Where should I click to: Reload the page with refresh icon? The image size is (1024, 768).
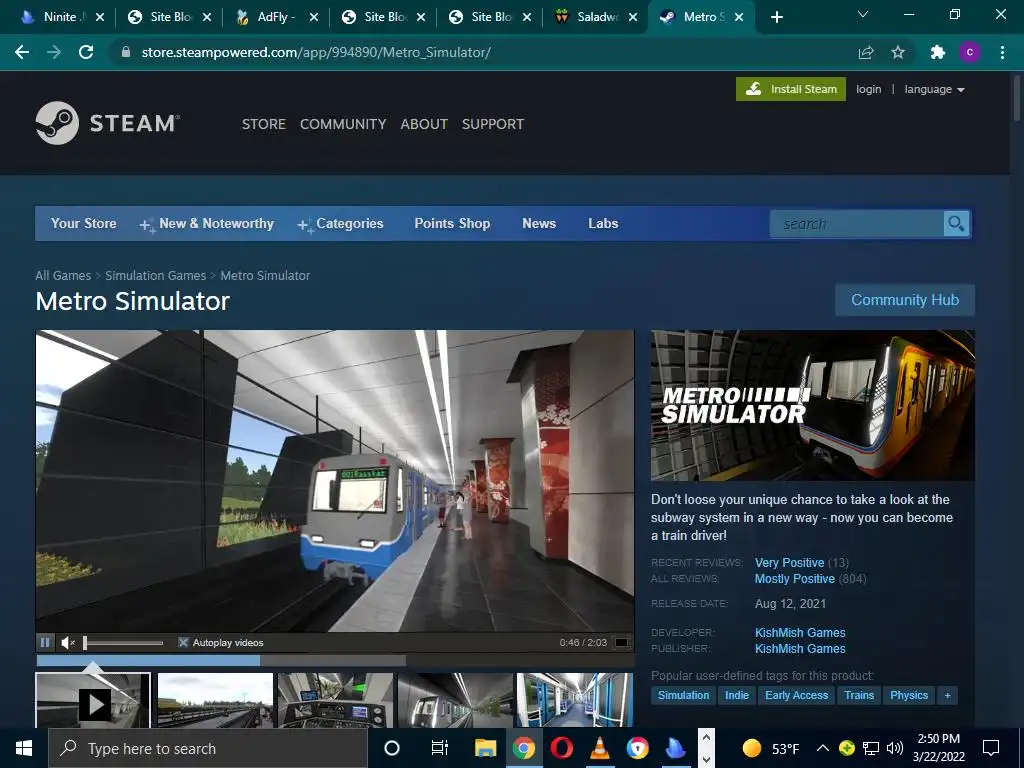click(x=86, y=52)
